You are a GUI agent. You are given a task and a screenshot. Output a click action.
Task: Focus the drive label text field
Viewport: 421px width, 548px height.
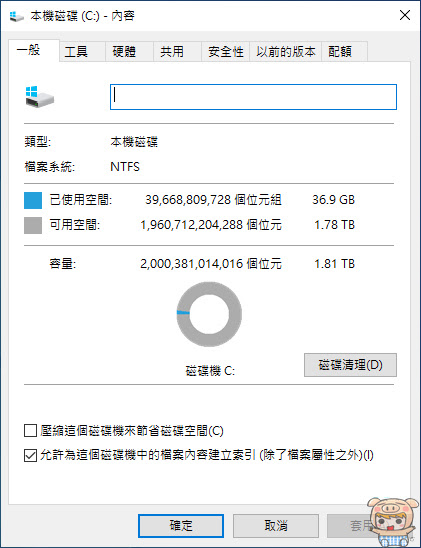[x=253, y=97]
